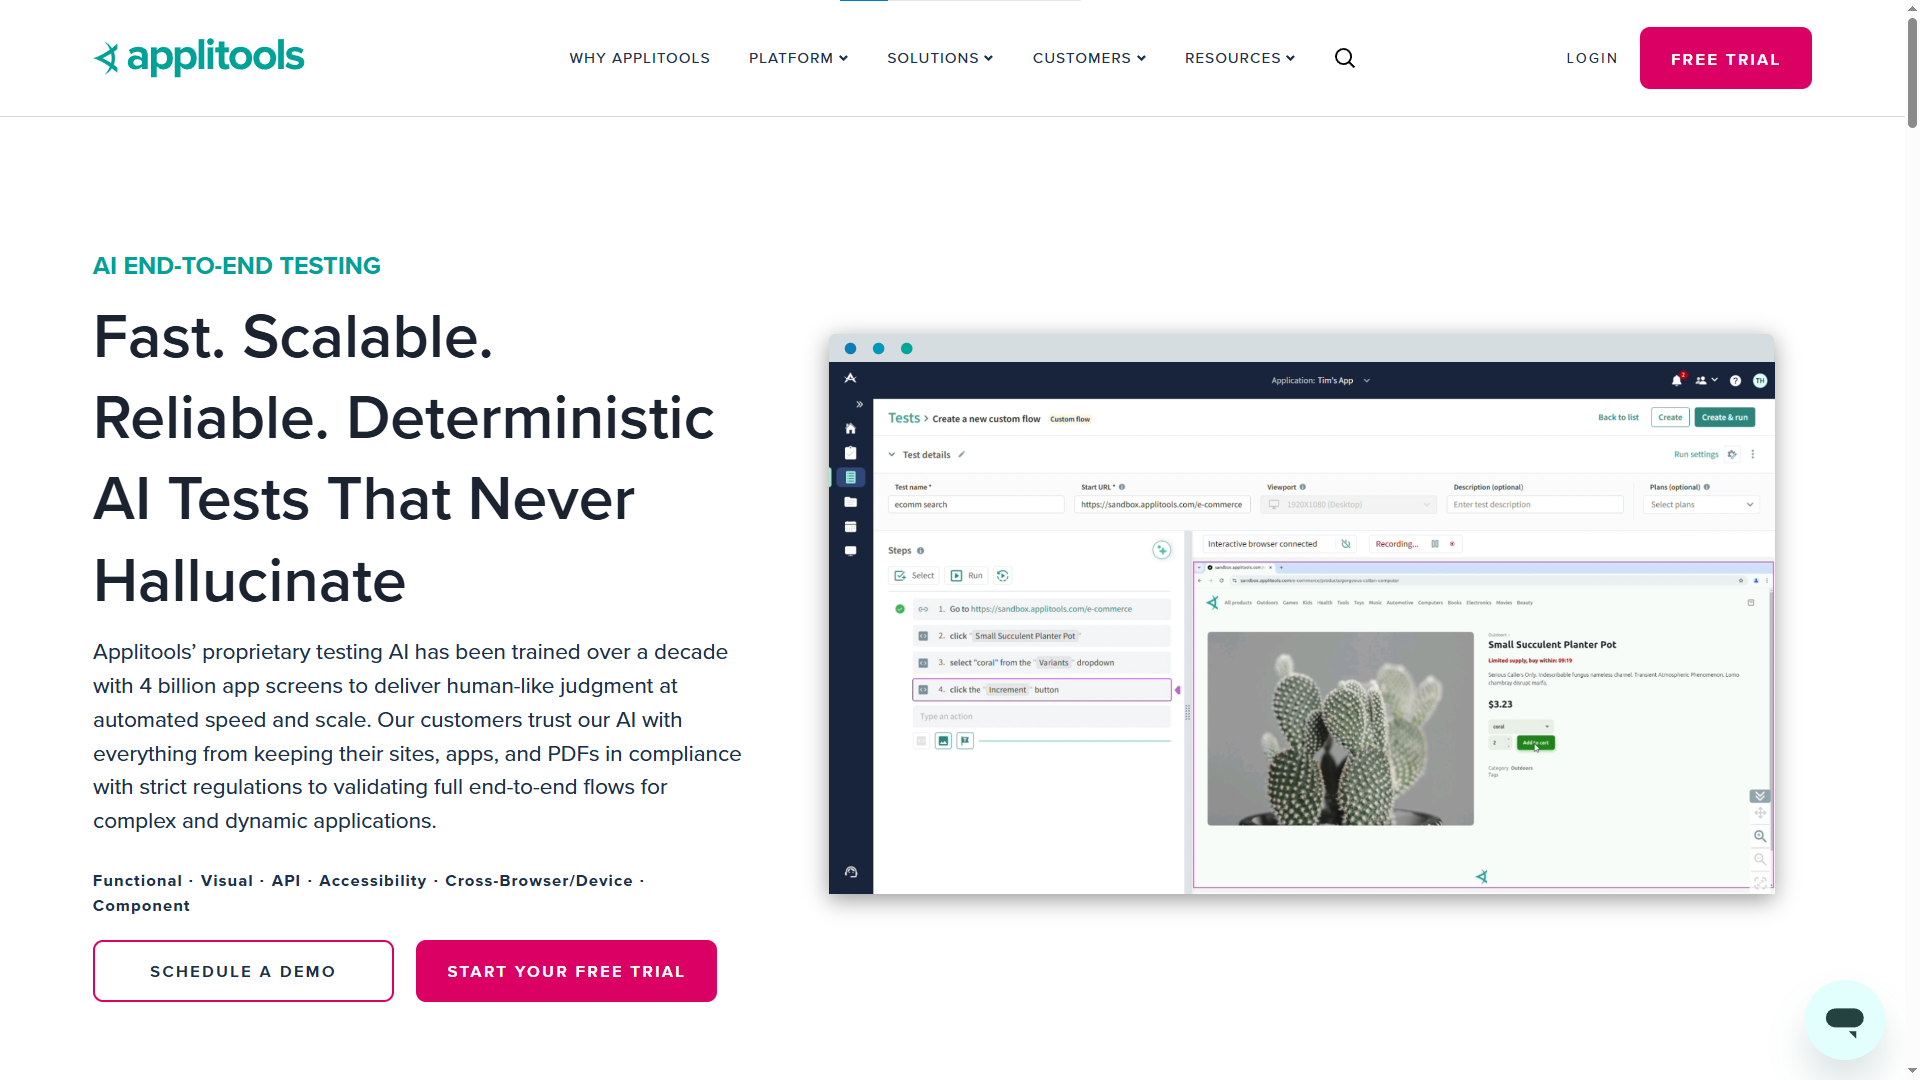Click the clipboard icon in demo sidebar
This screenshot has width=1920, height=1080.
click(x=850, y=453)
